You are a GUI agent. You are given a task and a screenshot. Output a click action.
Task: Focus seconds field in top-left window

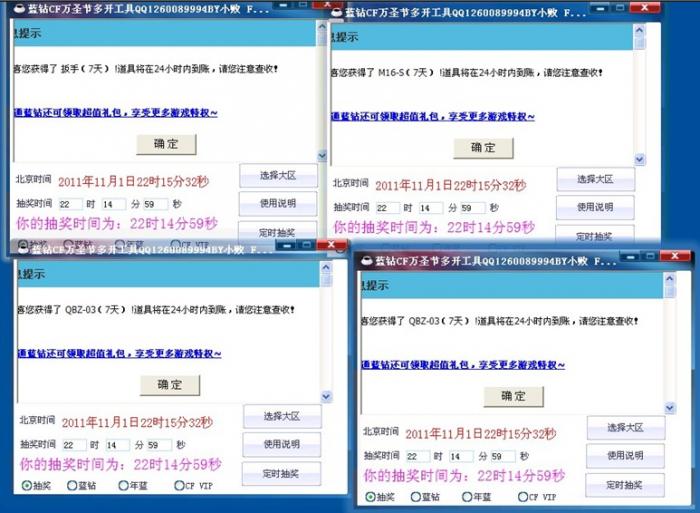click(x=155, y=204)
